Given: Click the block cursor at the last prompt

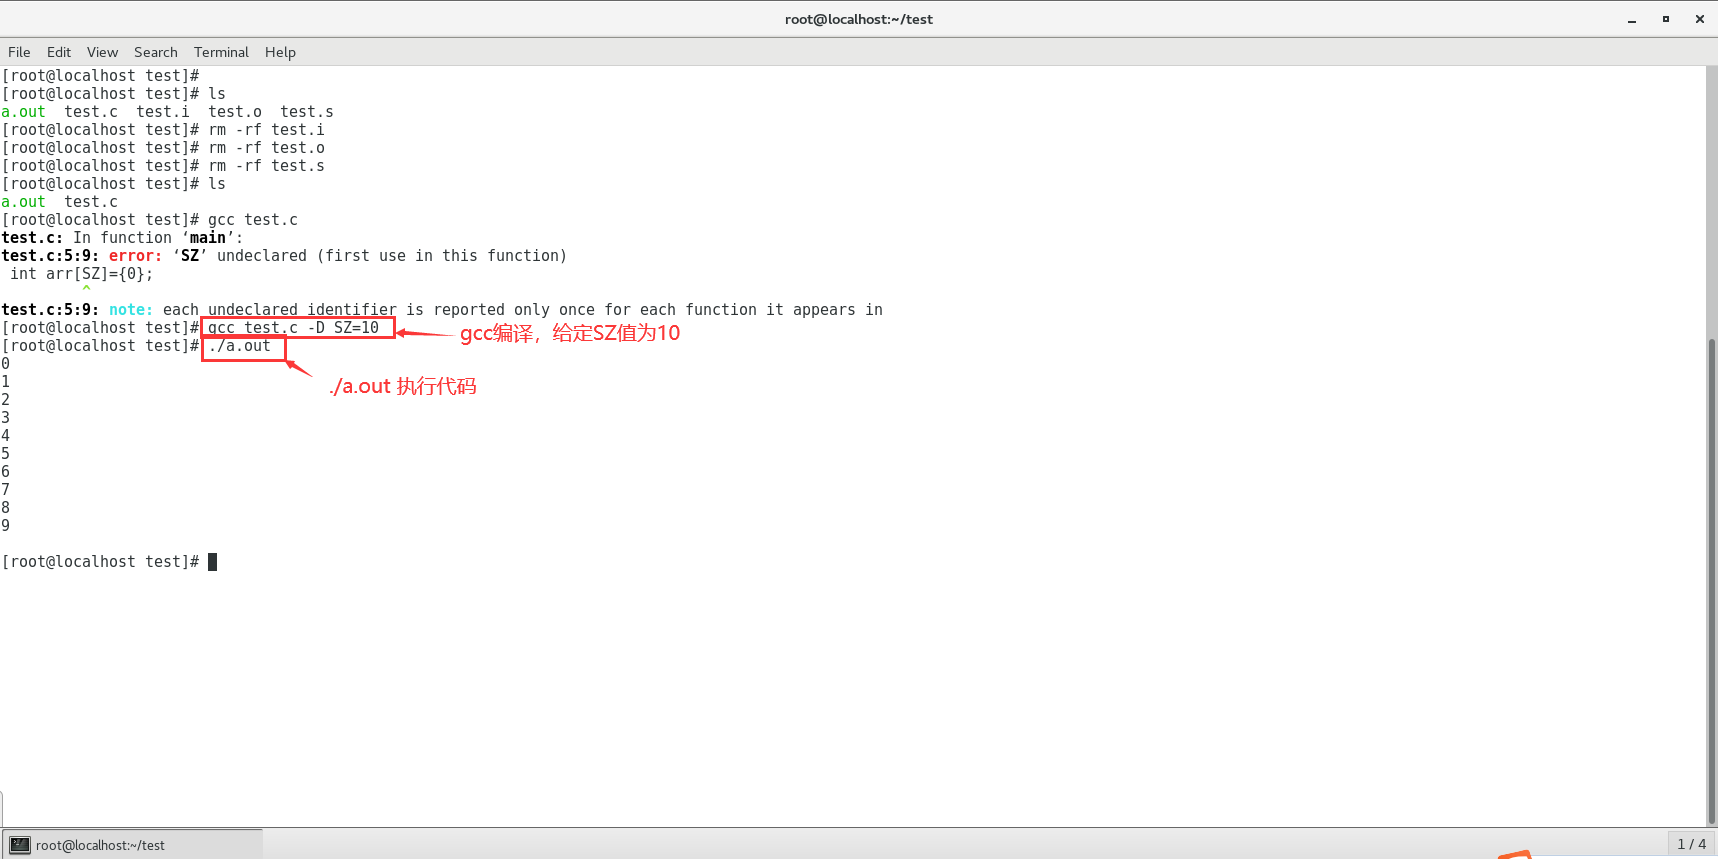Looking at the screenshot, I should (212, 562).
